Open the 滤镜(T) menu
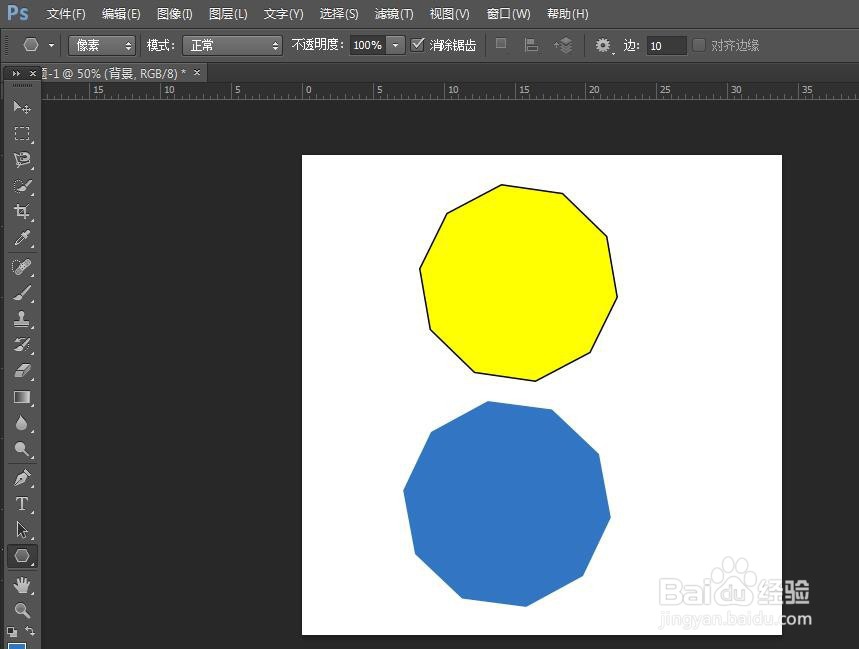Screen dimensions: 859x649 (394, 14)
